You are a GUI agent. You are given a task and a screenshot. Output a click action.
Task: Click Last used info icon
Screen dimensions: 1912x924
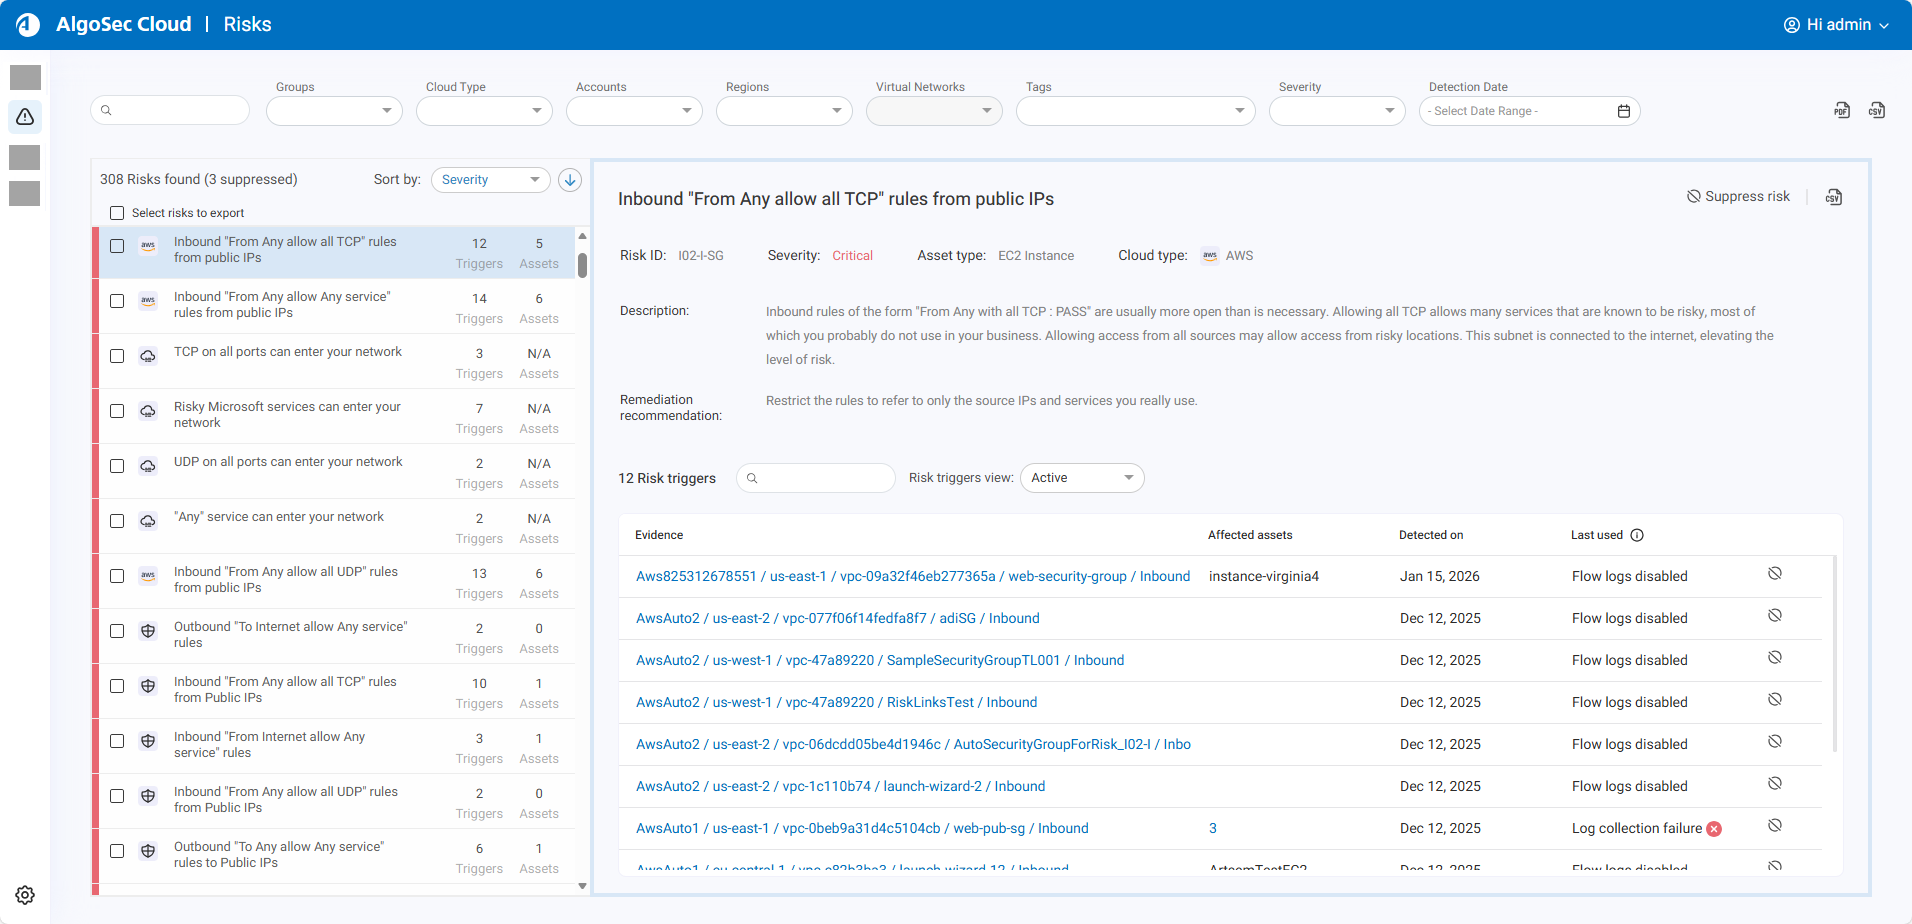pyautogui.click(x=1637, y=535)
